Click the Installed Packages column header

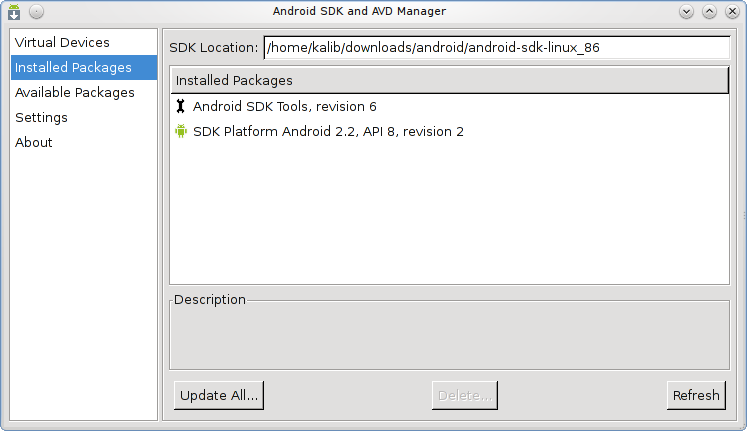(x=449, y=80)
